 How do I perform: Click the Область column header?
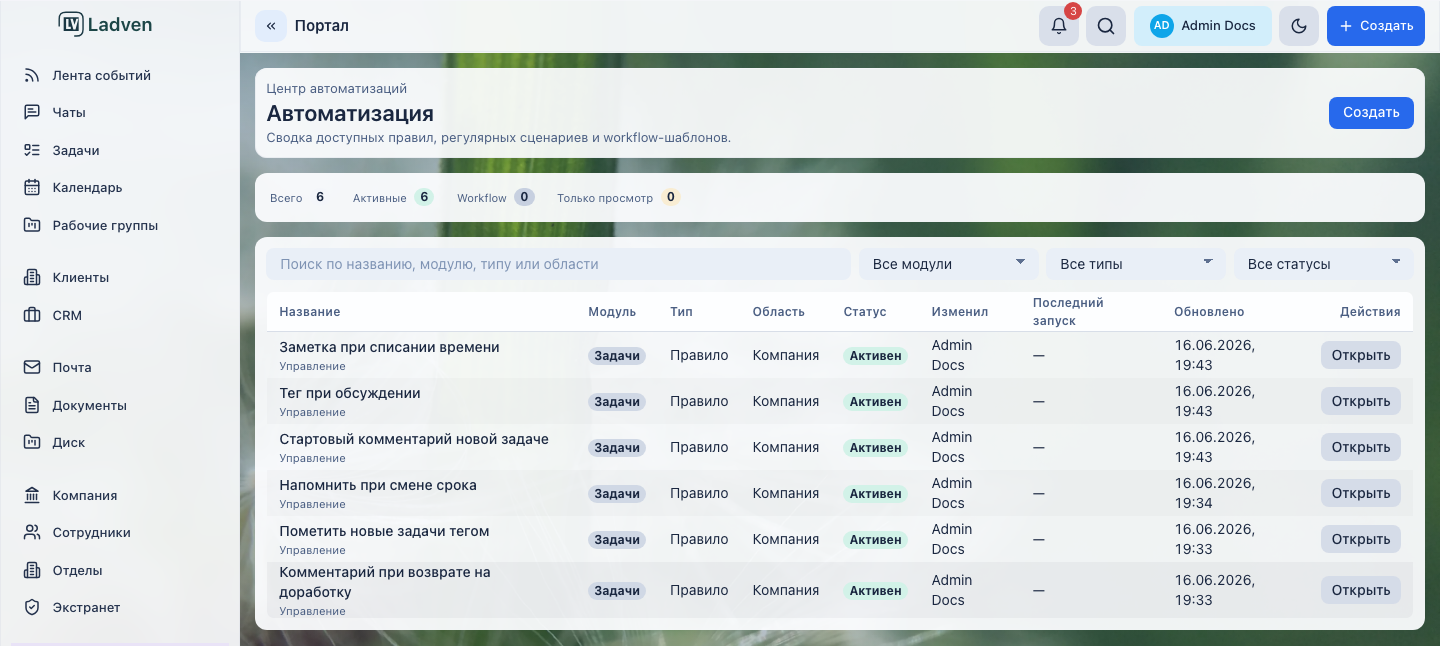click(779, 312)
